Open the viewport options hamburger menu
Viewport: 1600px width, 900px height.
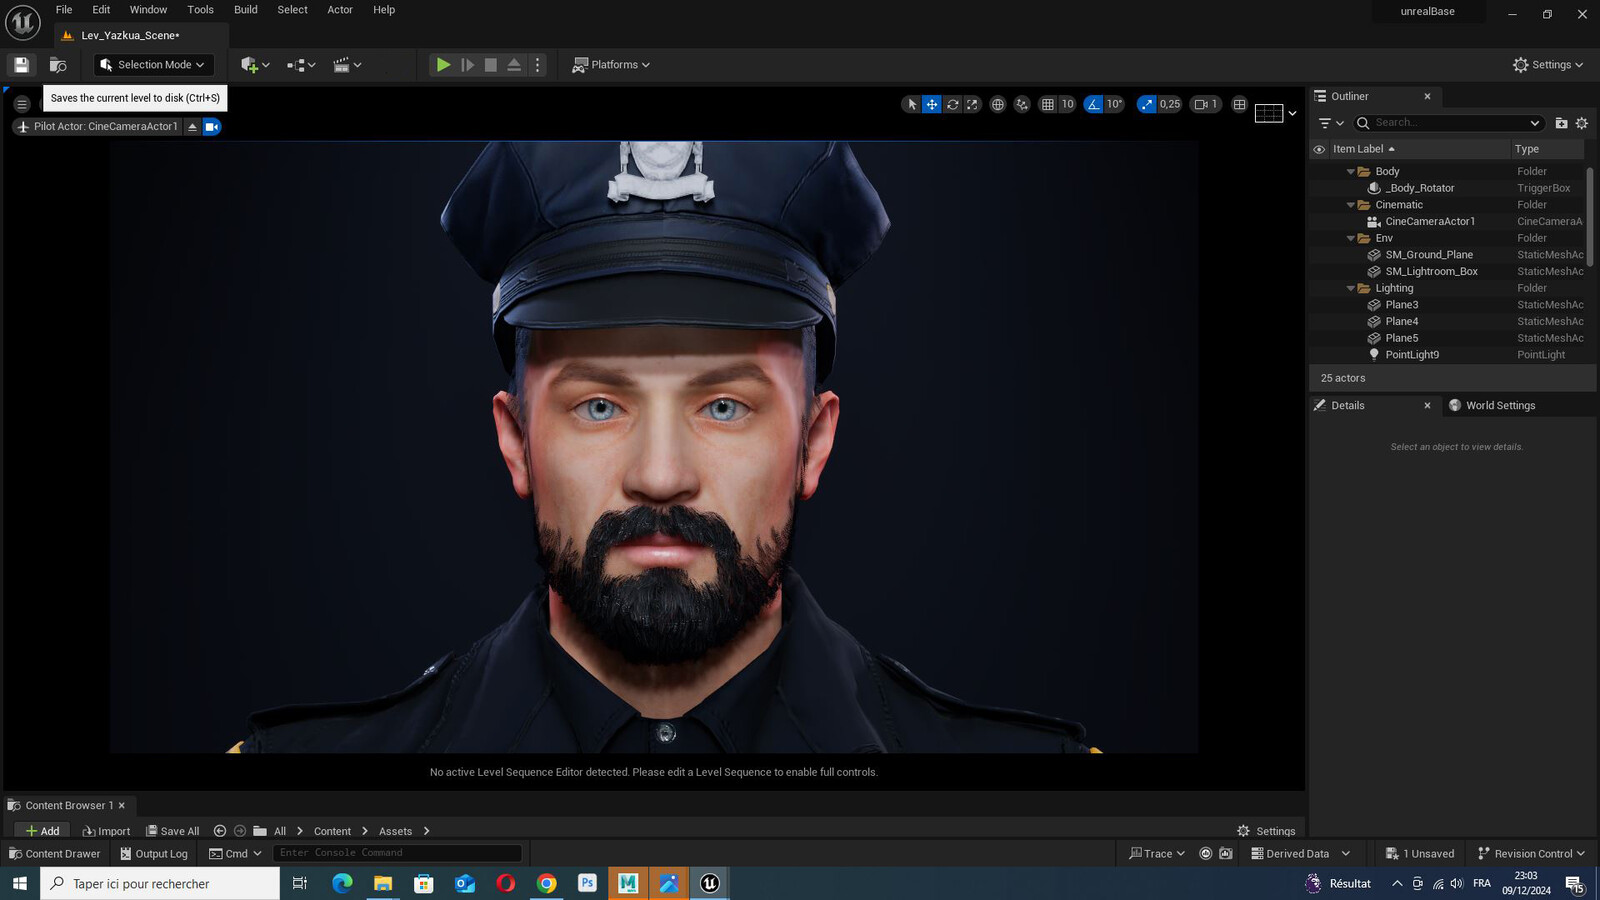coord(22,104)
